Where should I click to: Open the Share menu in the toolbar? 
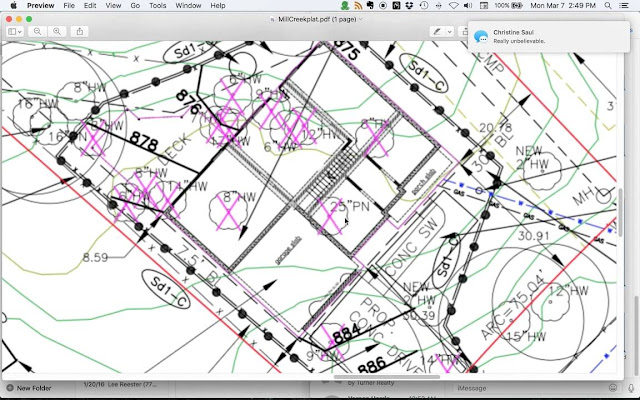pyautogui.click(x=80, y=31)
